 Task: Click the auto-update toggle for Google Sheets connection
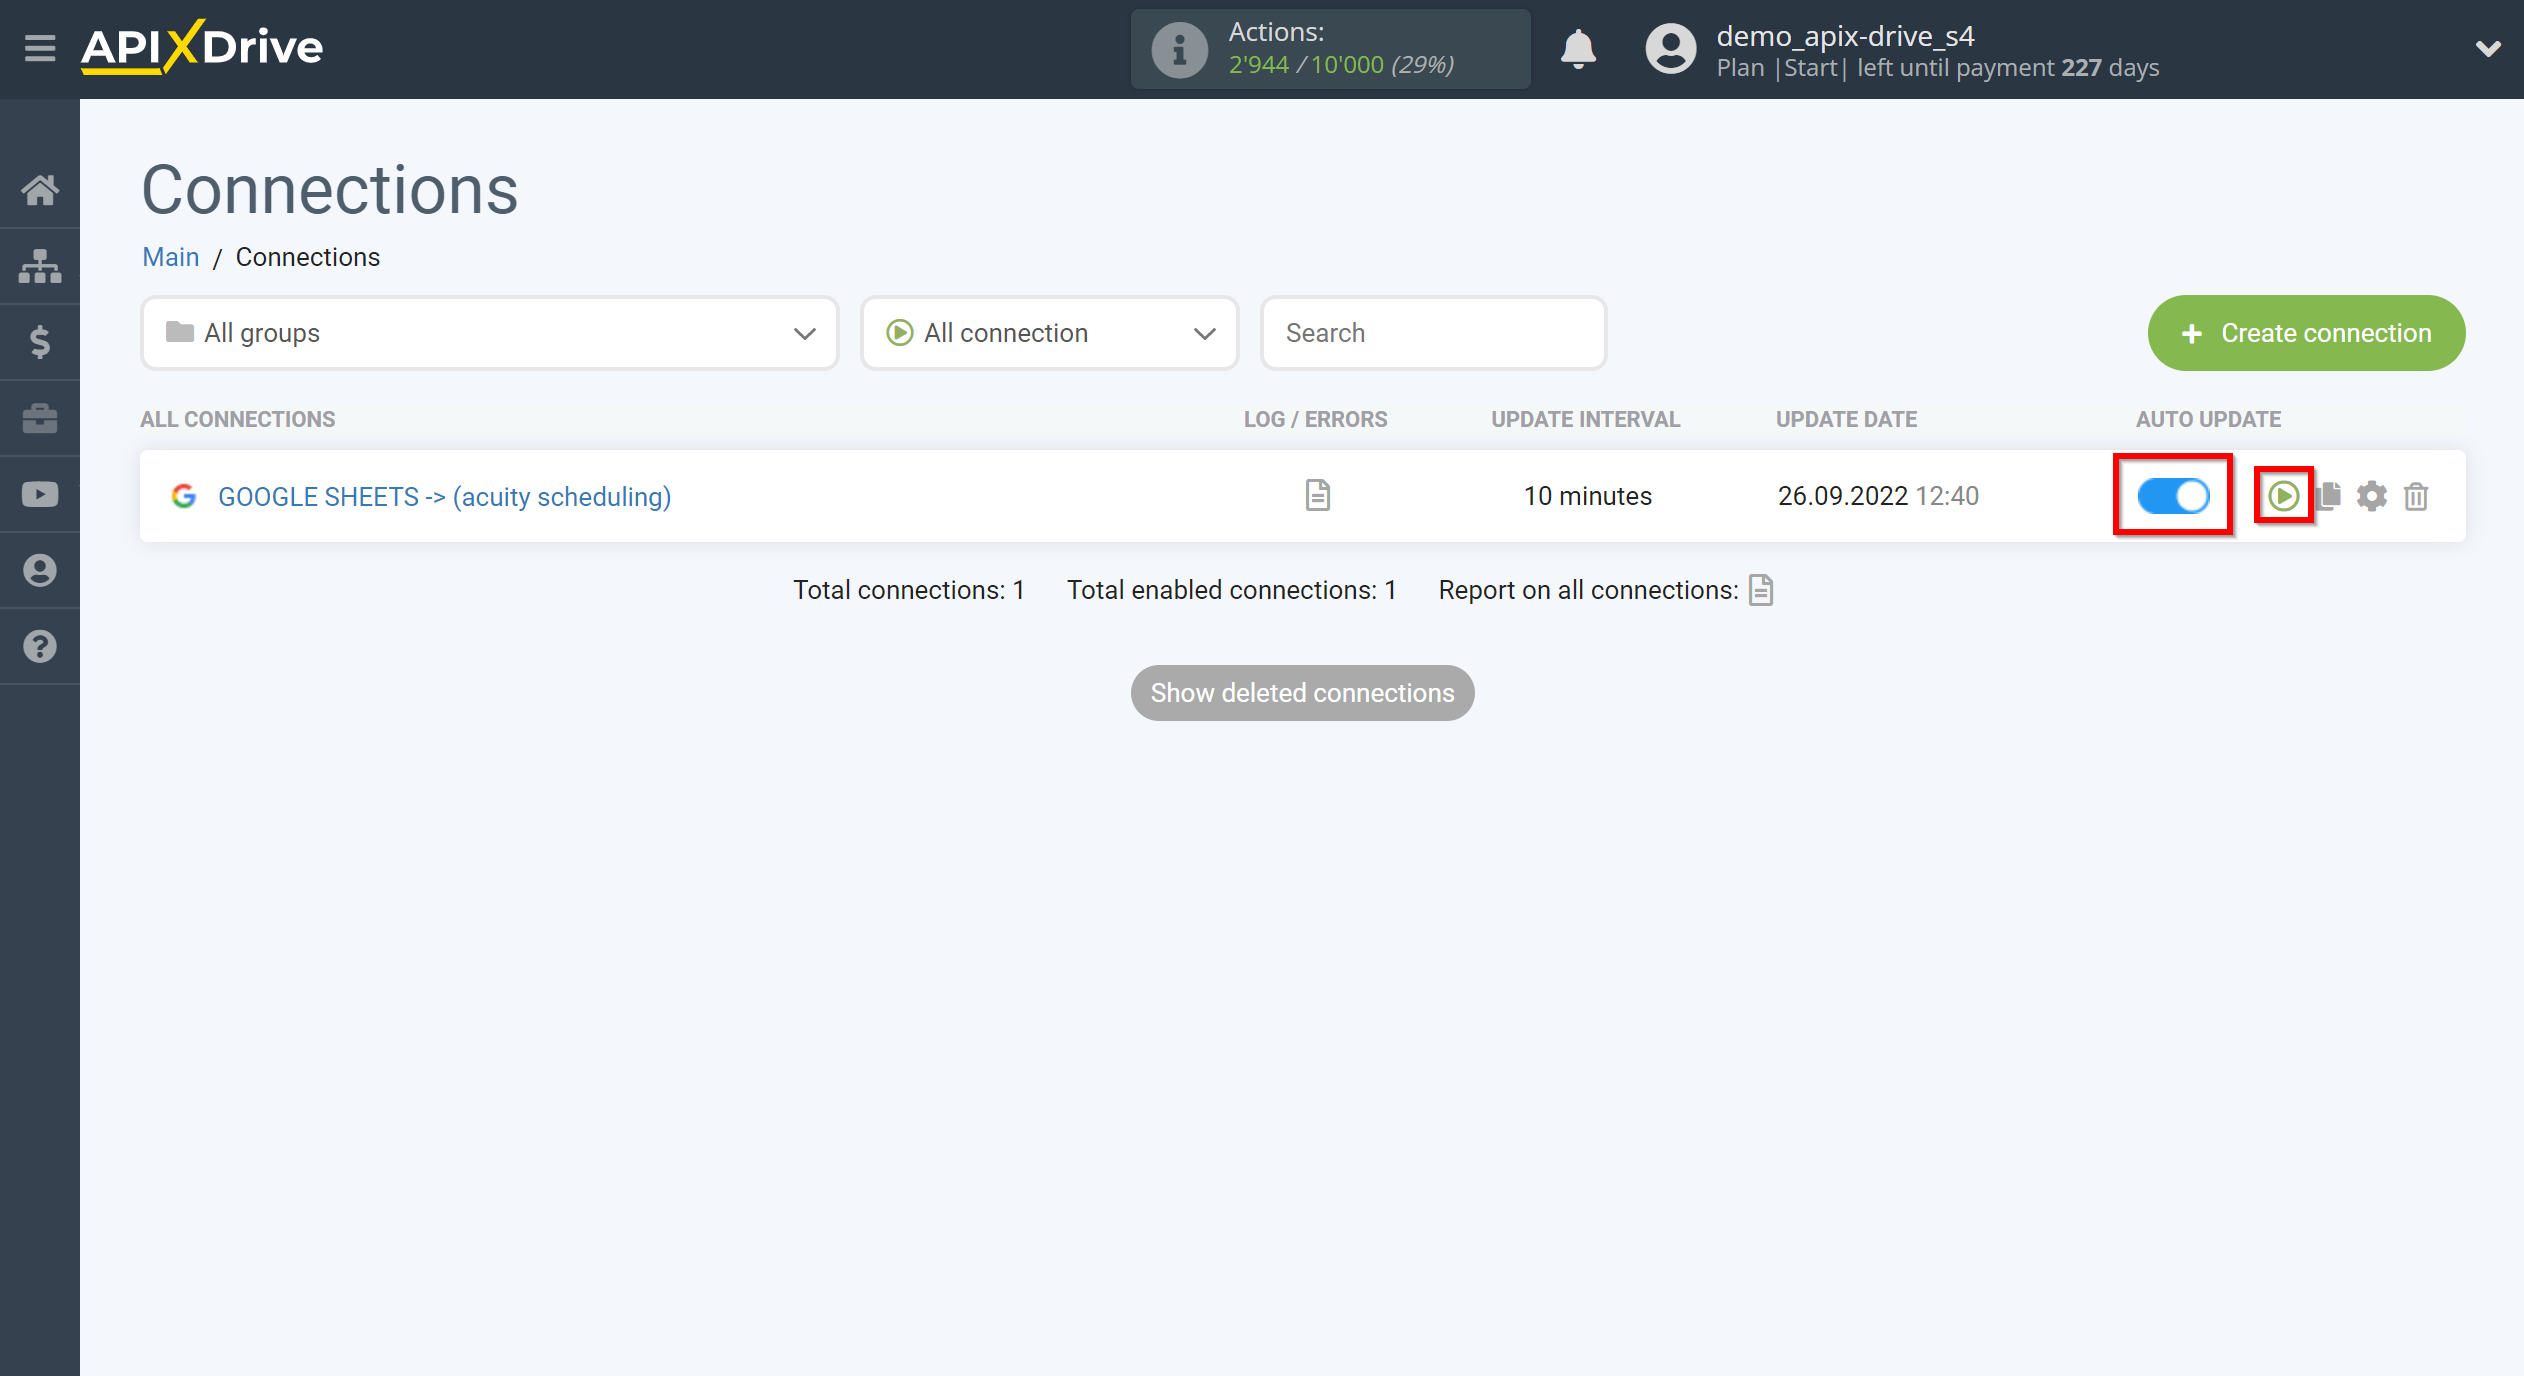pos(2173,495)
